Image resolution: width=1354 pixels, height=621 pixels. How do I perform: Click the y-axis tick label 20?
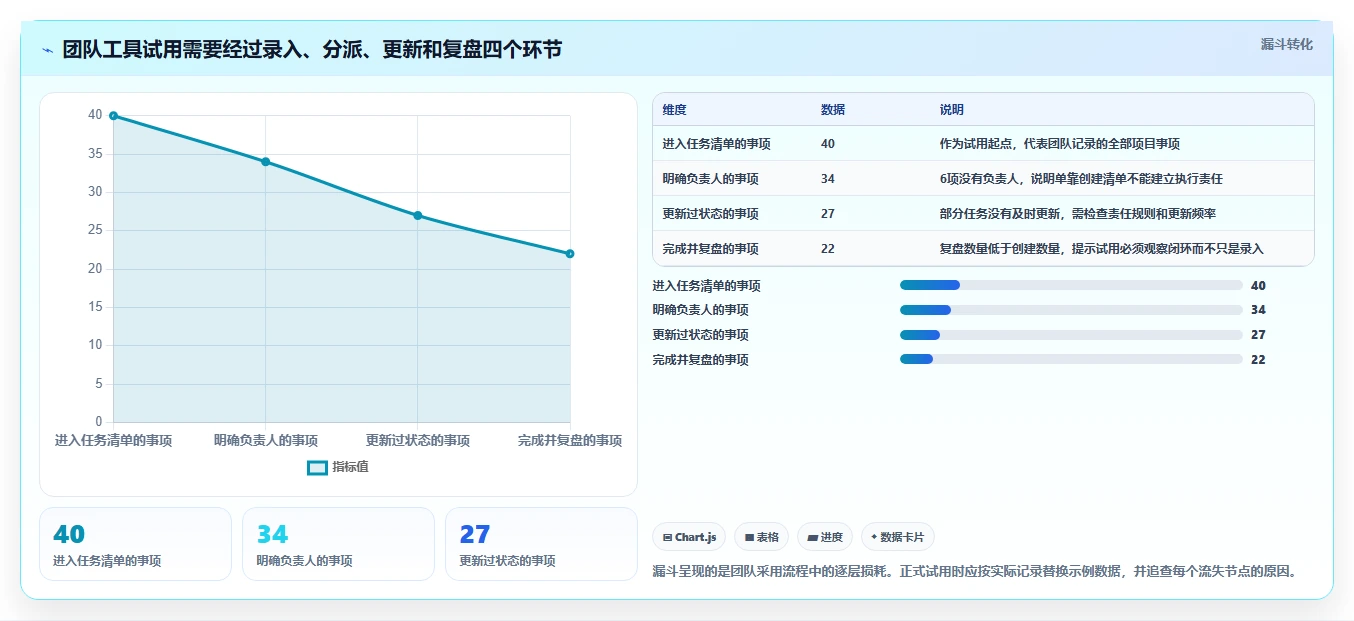[95, 269]
